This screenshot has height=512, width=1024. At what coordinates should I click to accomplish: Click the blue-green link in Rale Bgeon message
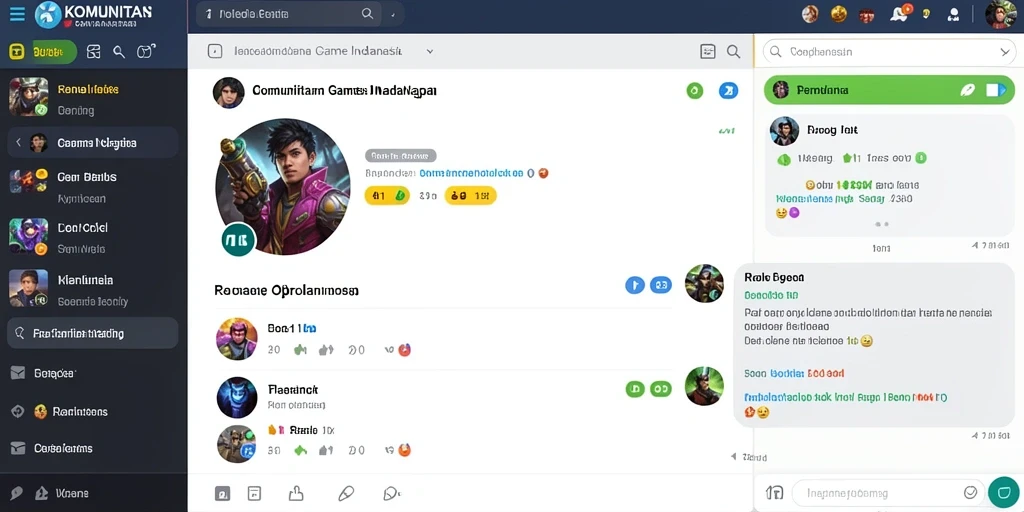tap(846, 396)
